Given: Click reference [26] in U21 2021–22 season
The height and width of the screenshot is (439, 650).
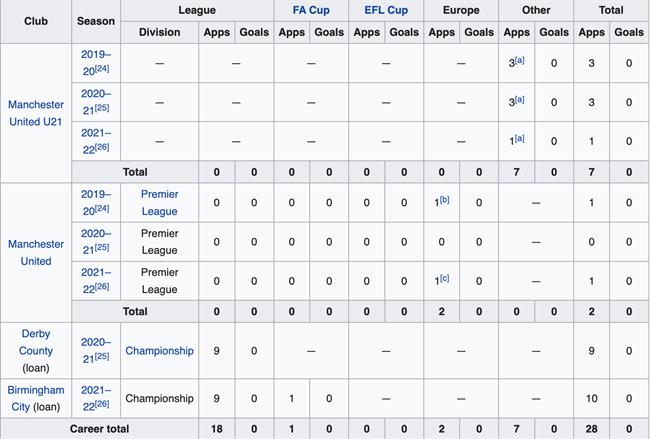Looking at the screenshot, I should pos(103,148).
